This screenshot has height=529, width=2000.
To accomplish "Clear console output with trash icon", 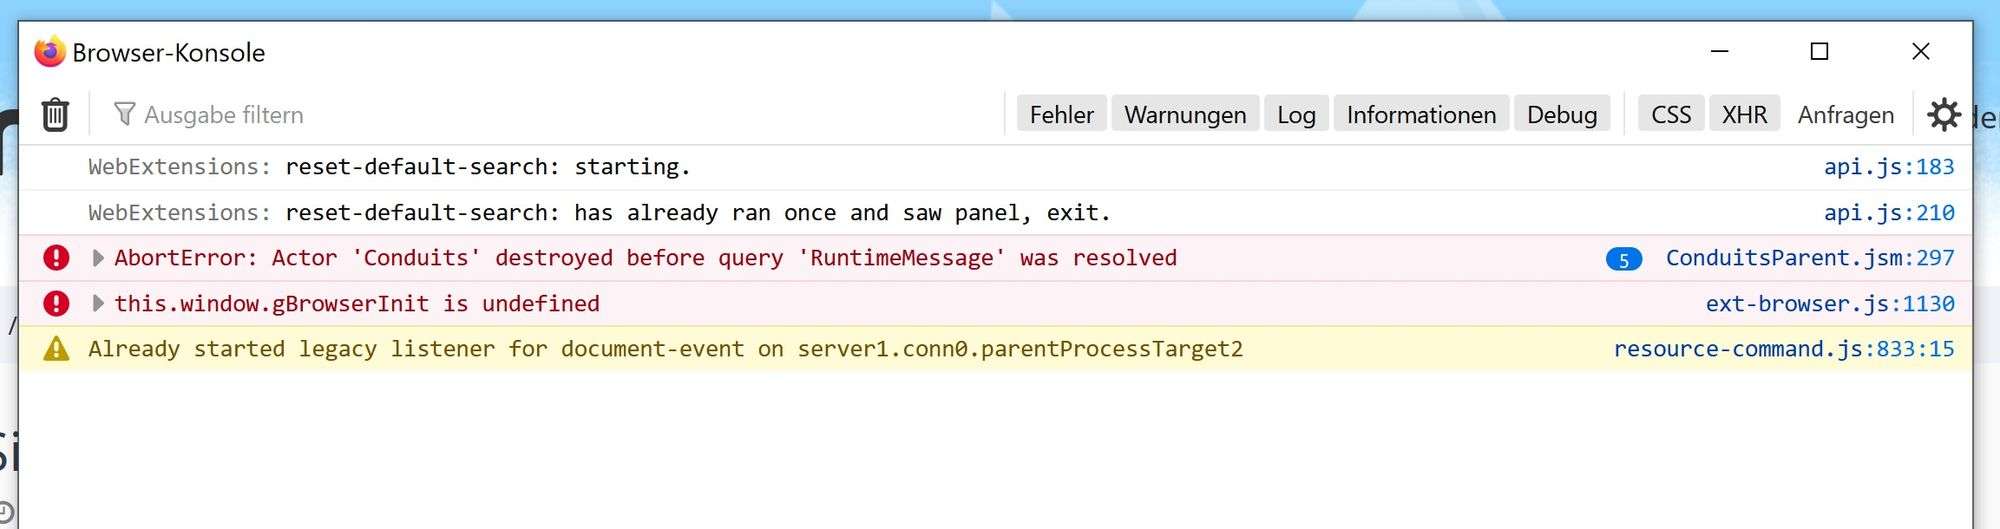I will (x=55, y=115).
